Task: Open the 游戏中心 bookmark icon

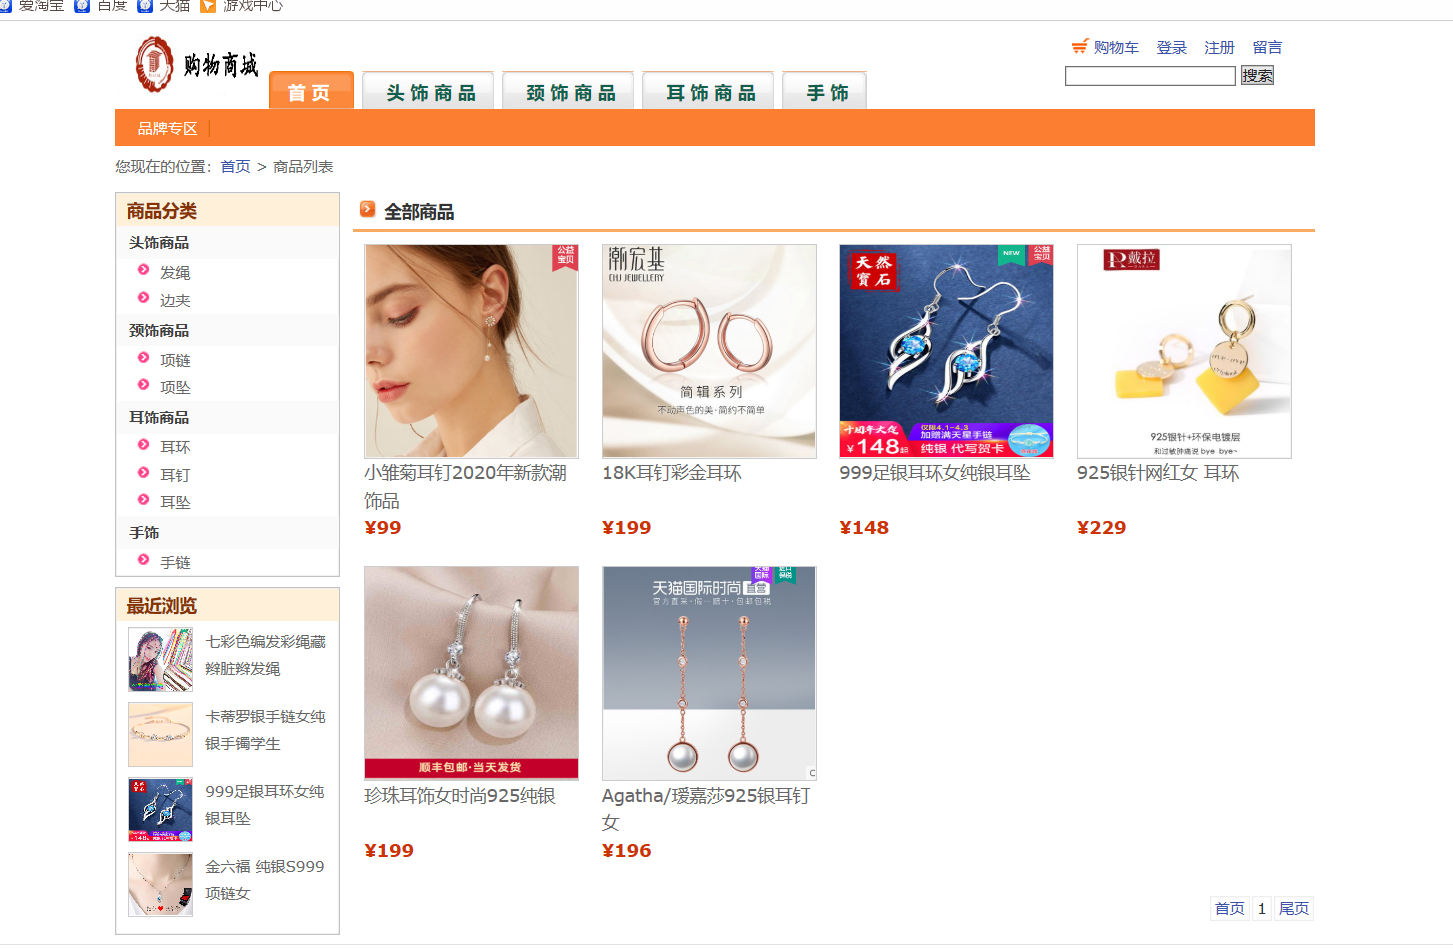Action: [x=208, y=5]
